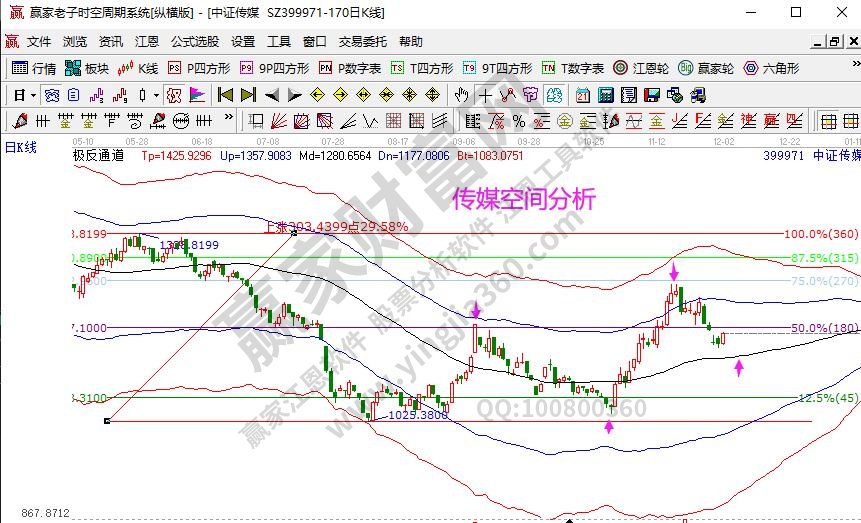Click the floppy disk save icon
Image resolution: width=861 pixels, height=523 pixels.
[x=649, y=95]
